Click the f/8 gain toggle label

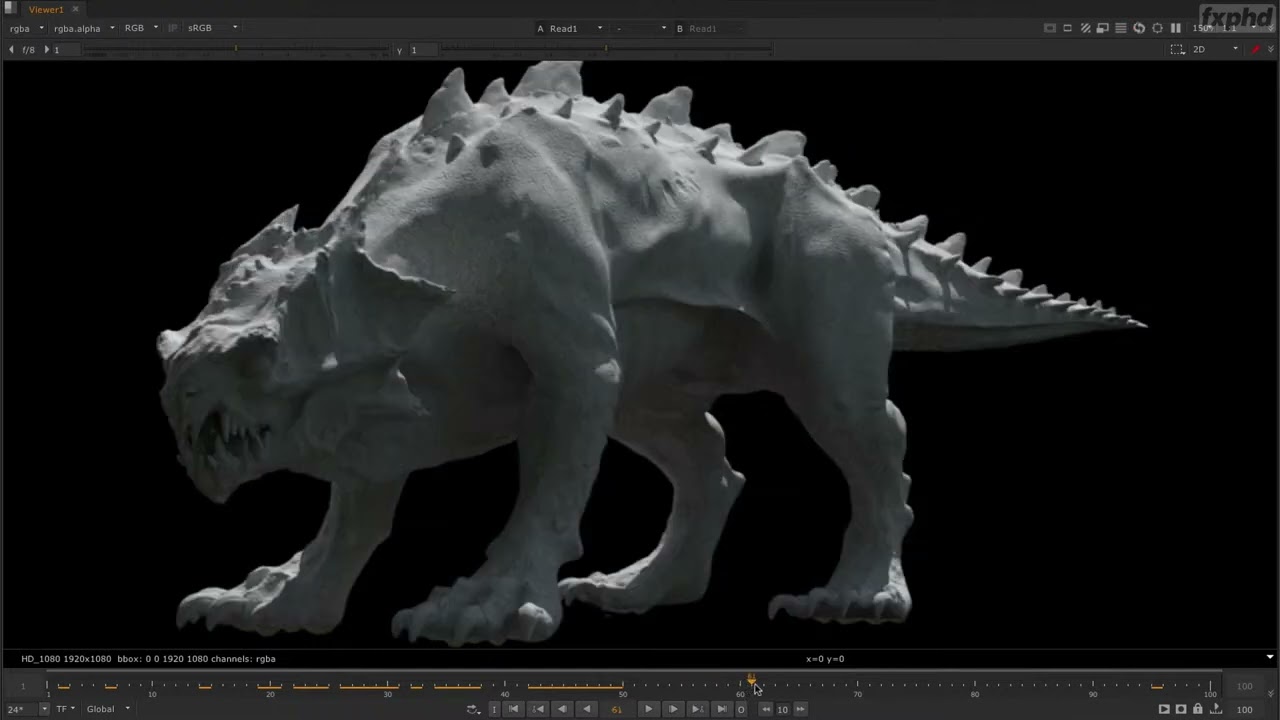click(x=28, y=49)
